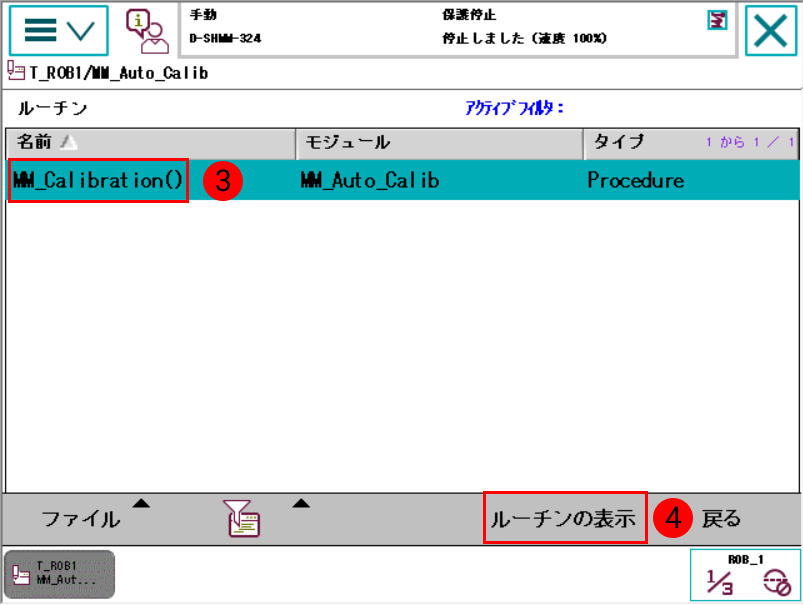Click the Procedure type cell
The width and height of the screenshot is (803, 605).
(x=636, y=180)
